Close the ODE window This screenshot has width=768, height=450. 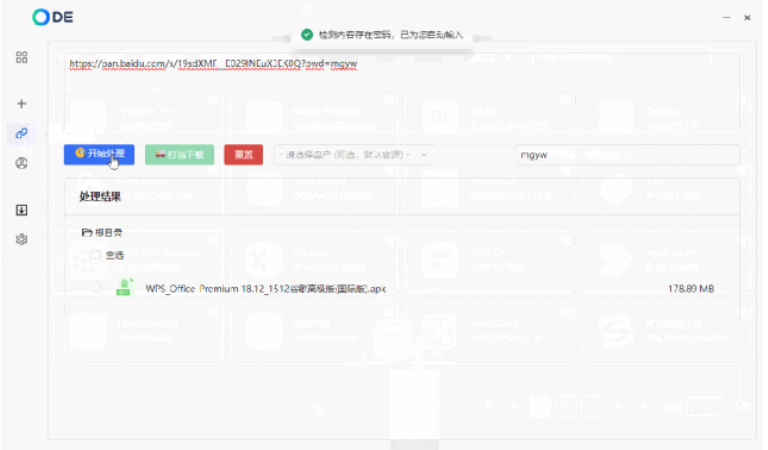747,18
